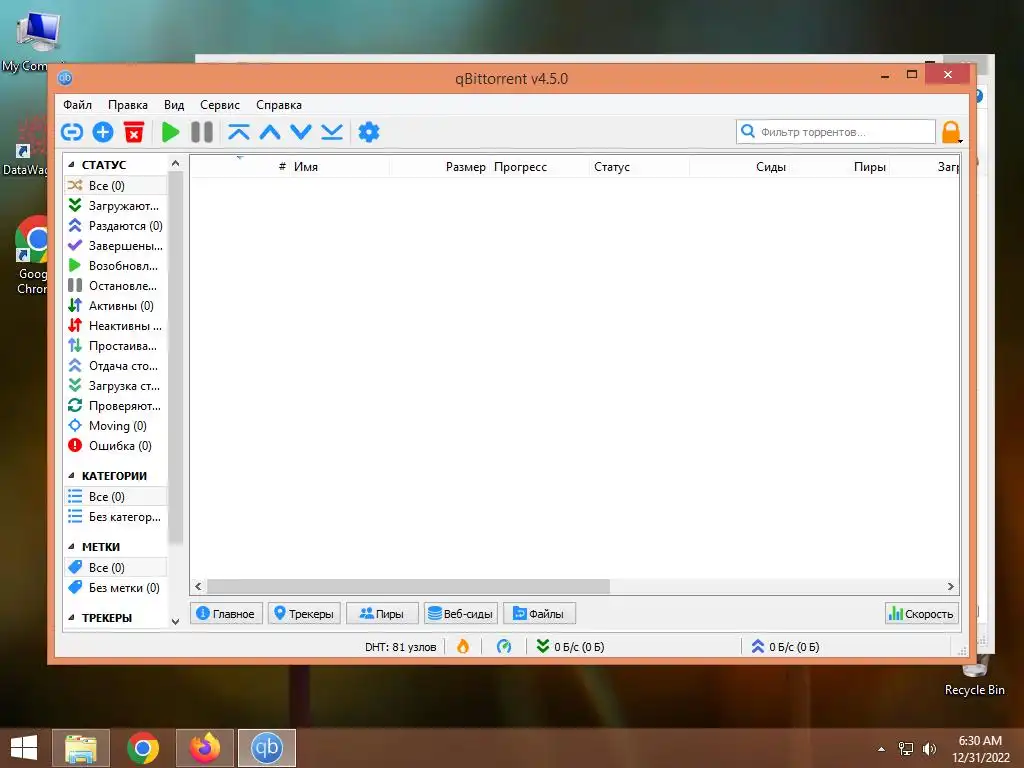Viewport: 1024px width, 768px height.
Task: Open Firefox from the taskbar
Action: click(x=205, y=748)
